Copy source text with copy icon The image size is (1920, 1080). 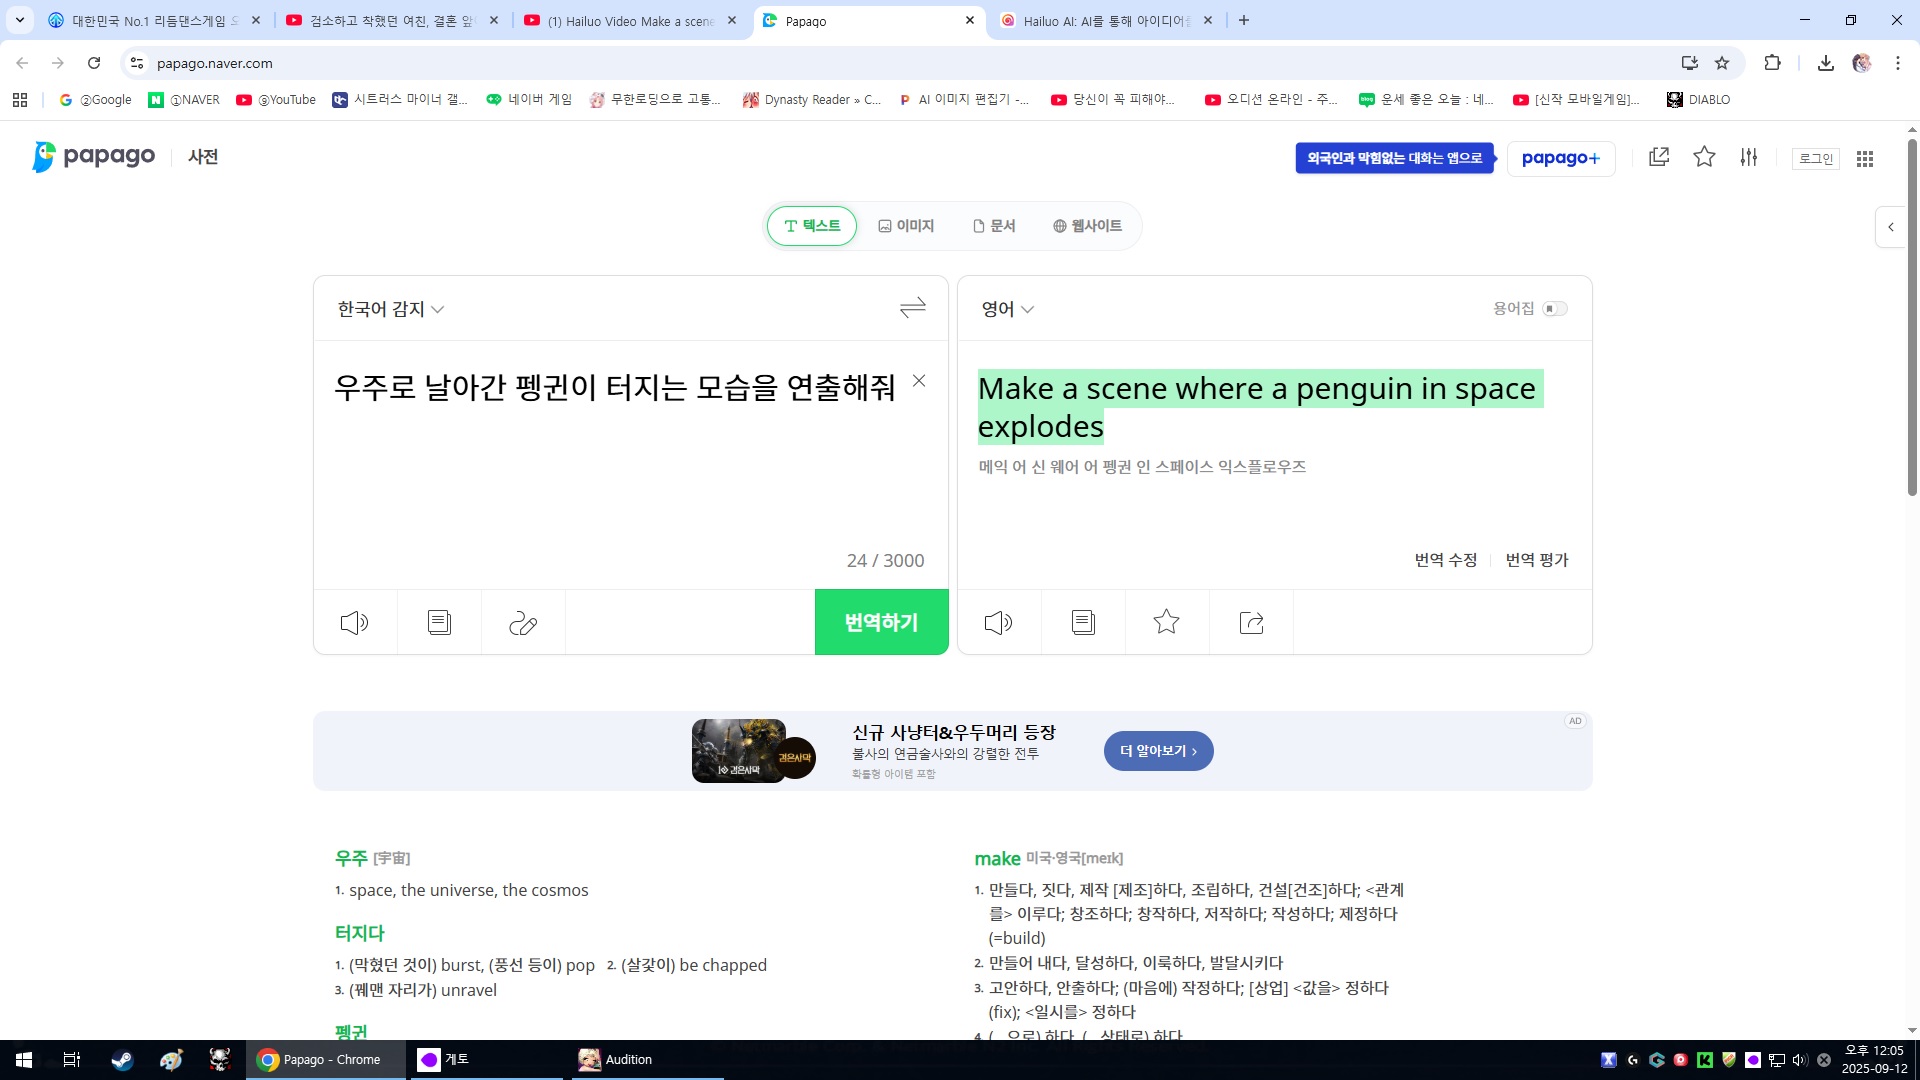click(439, 623)
